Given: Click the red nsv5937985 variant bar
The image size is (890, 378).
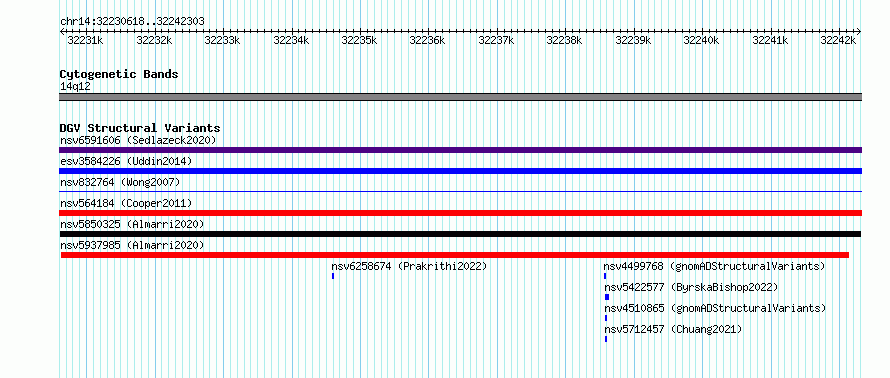Looking at the screenshot, I should click(455, 255).
